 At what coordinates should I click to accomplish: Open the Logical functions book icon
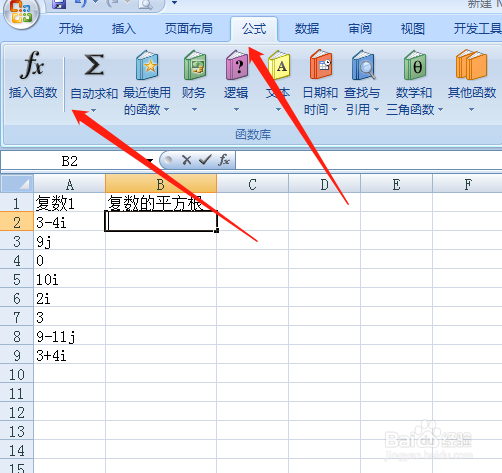[237, 65]
